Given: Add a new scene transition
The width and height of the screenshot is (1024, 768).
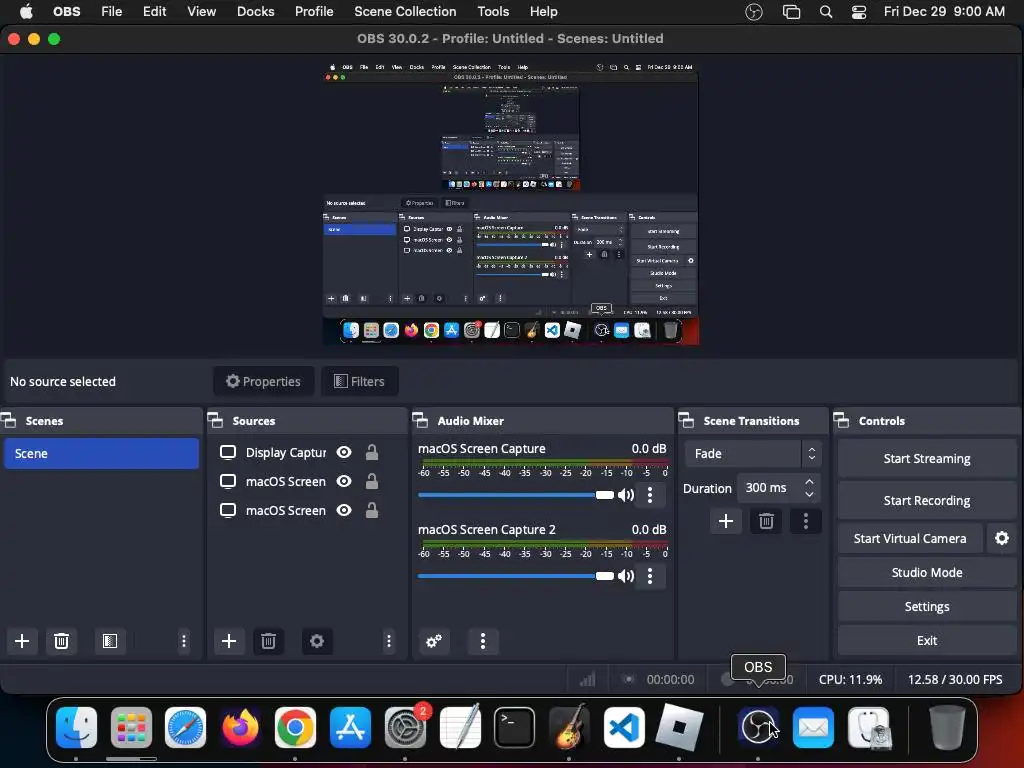Looking at the screenshot, I should pos(726,520).
